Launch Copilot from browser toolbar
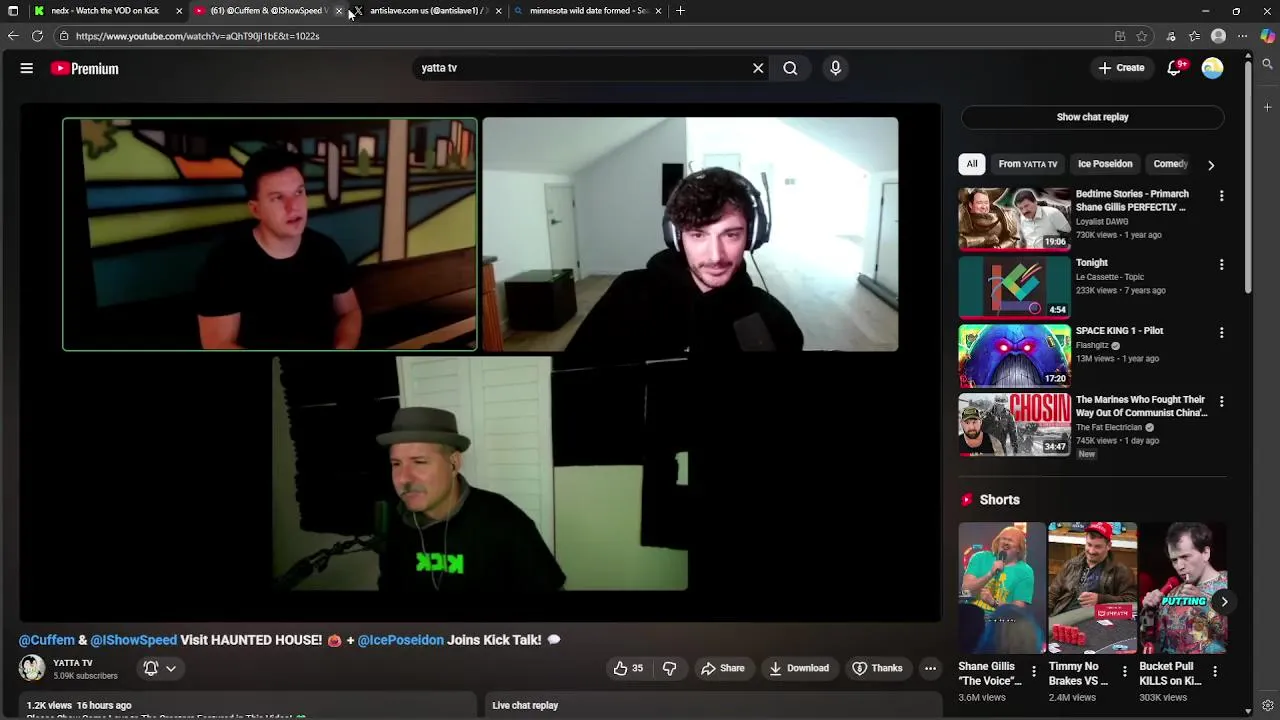The image size is (1280, 720). click(x=1267, y=36)
